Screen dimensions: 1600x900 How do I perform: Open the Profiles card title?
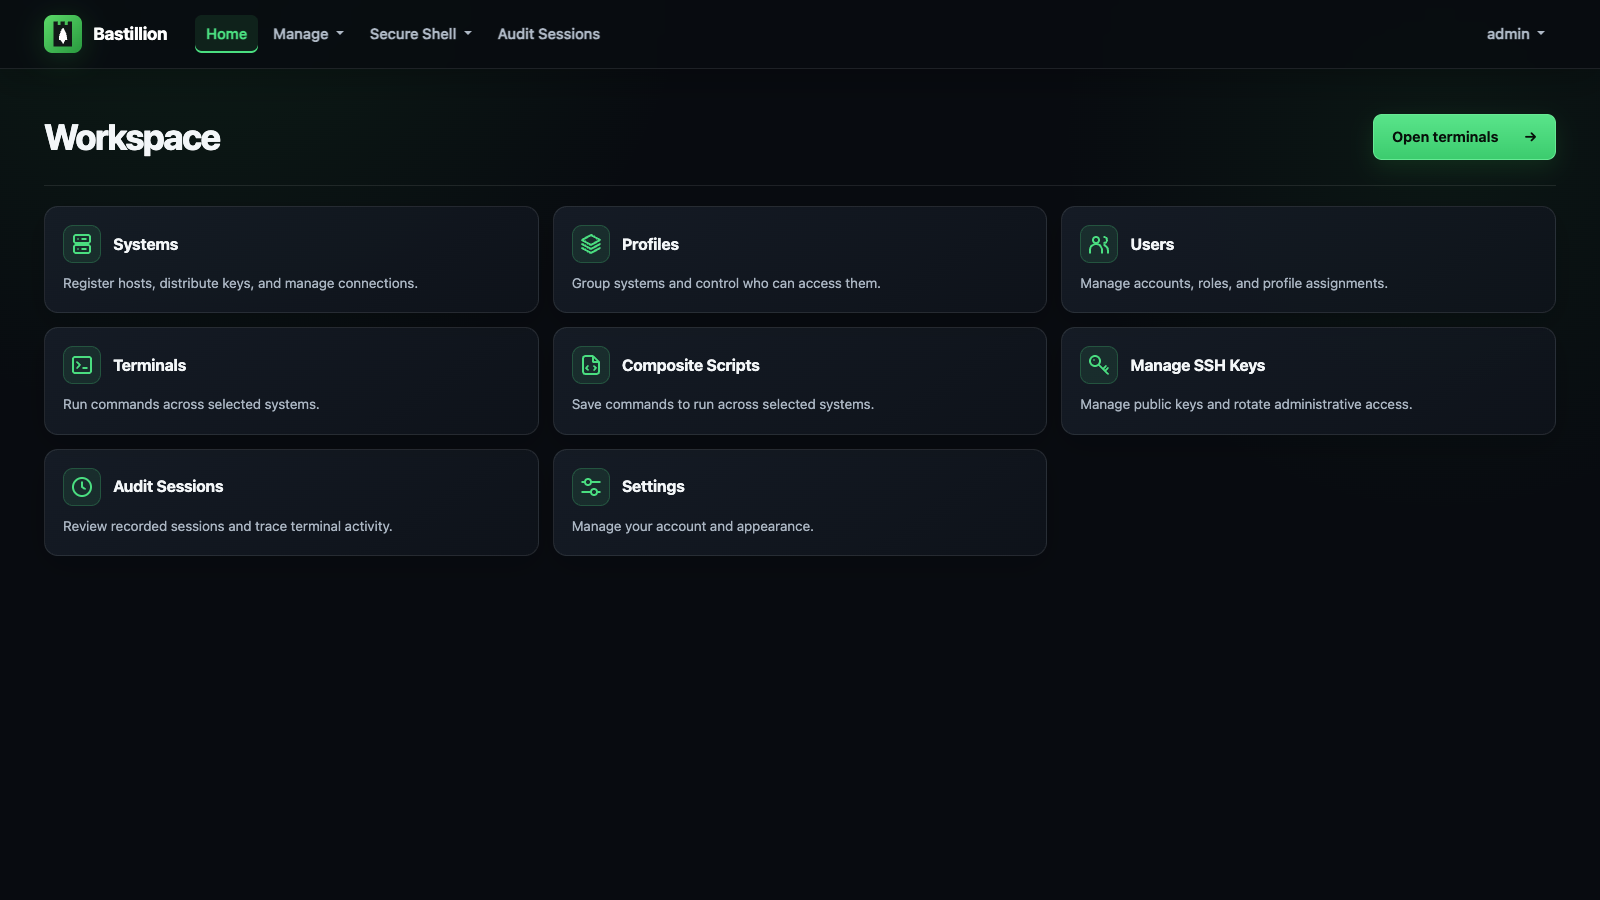[650, 244]
